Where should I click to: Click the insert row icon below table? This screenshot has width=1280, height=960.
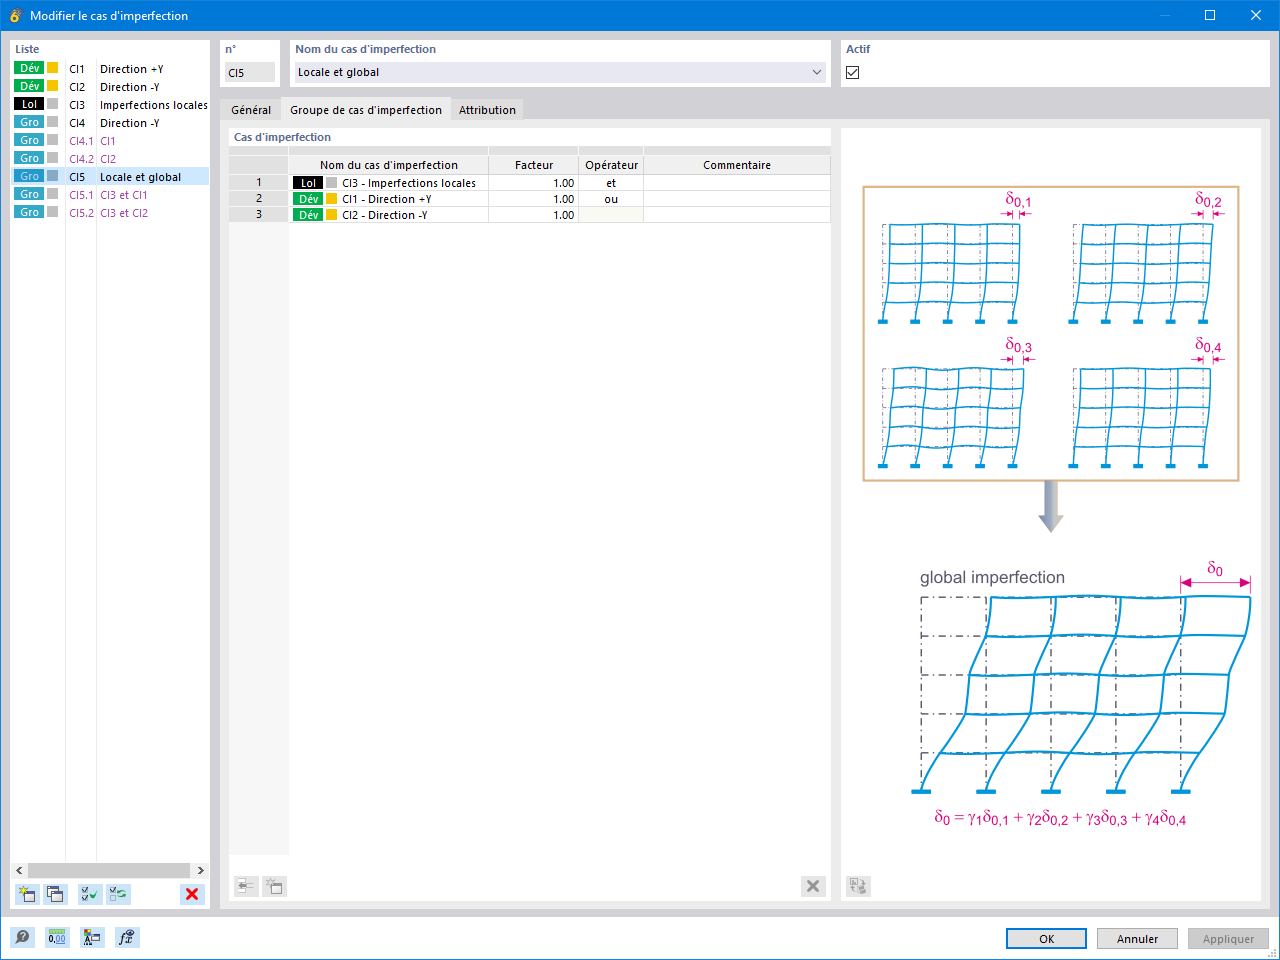pos(245,886)
